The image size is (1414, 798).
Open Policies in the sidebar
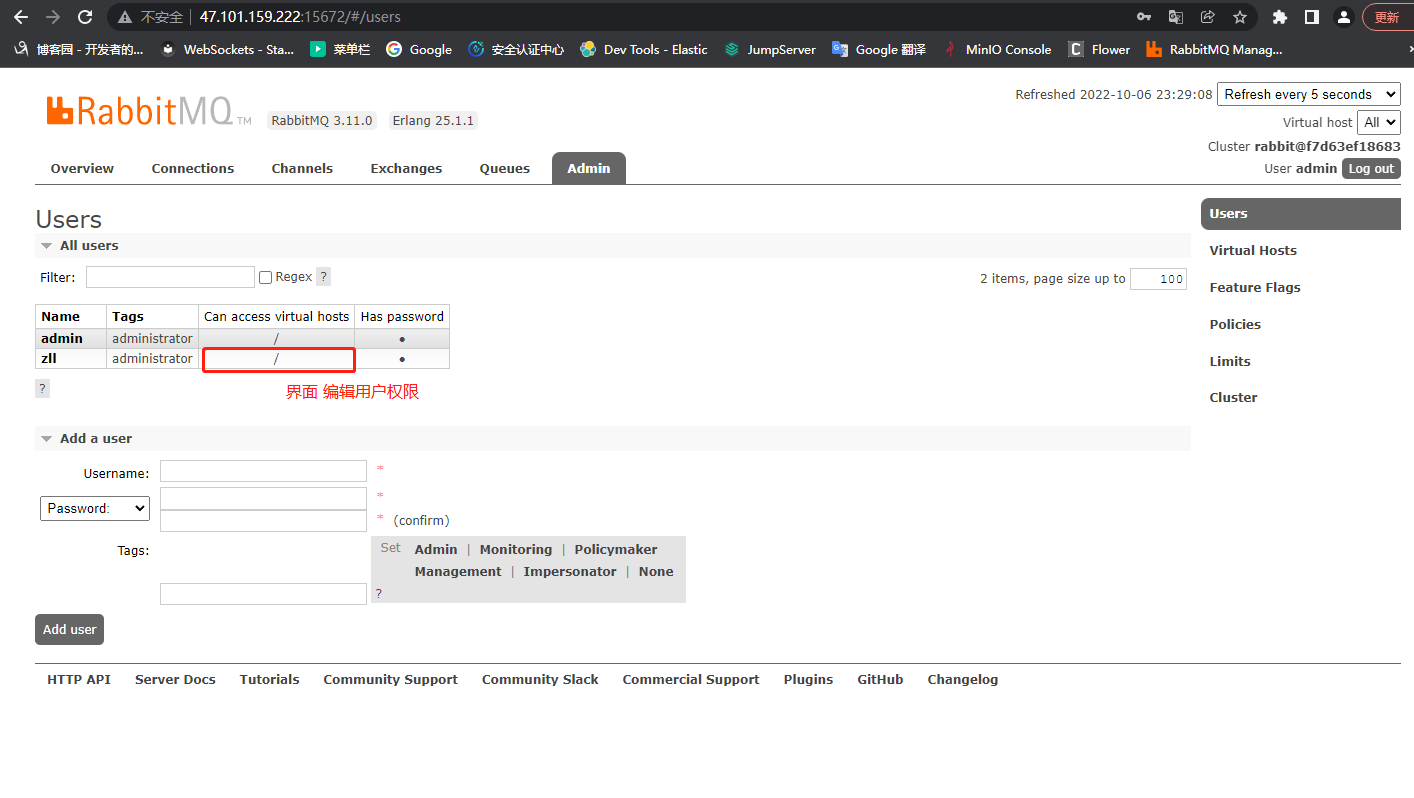click(x=1235, y=324)
